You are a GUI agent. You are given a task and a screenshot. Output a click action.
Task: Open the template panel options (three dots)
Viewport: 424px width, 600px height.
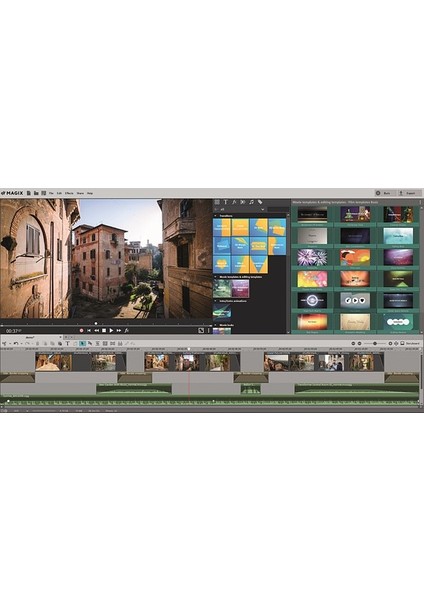[421, 202]
